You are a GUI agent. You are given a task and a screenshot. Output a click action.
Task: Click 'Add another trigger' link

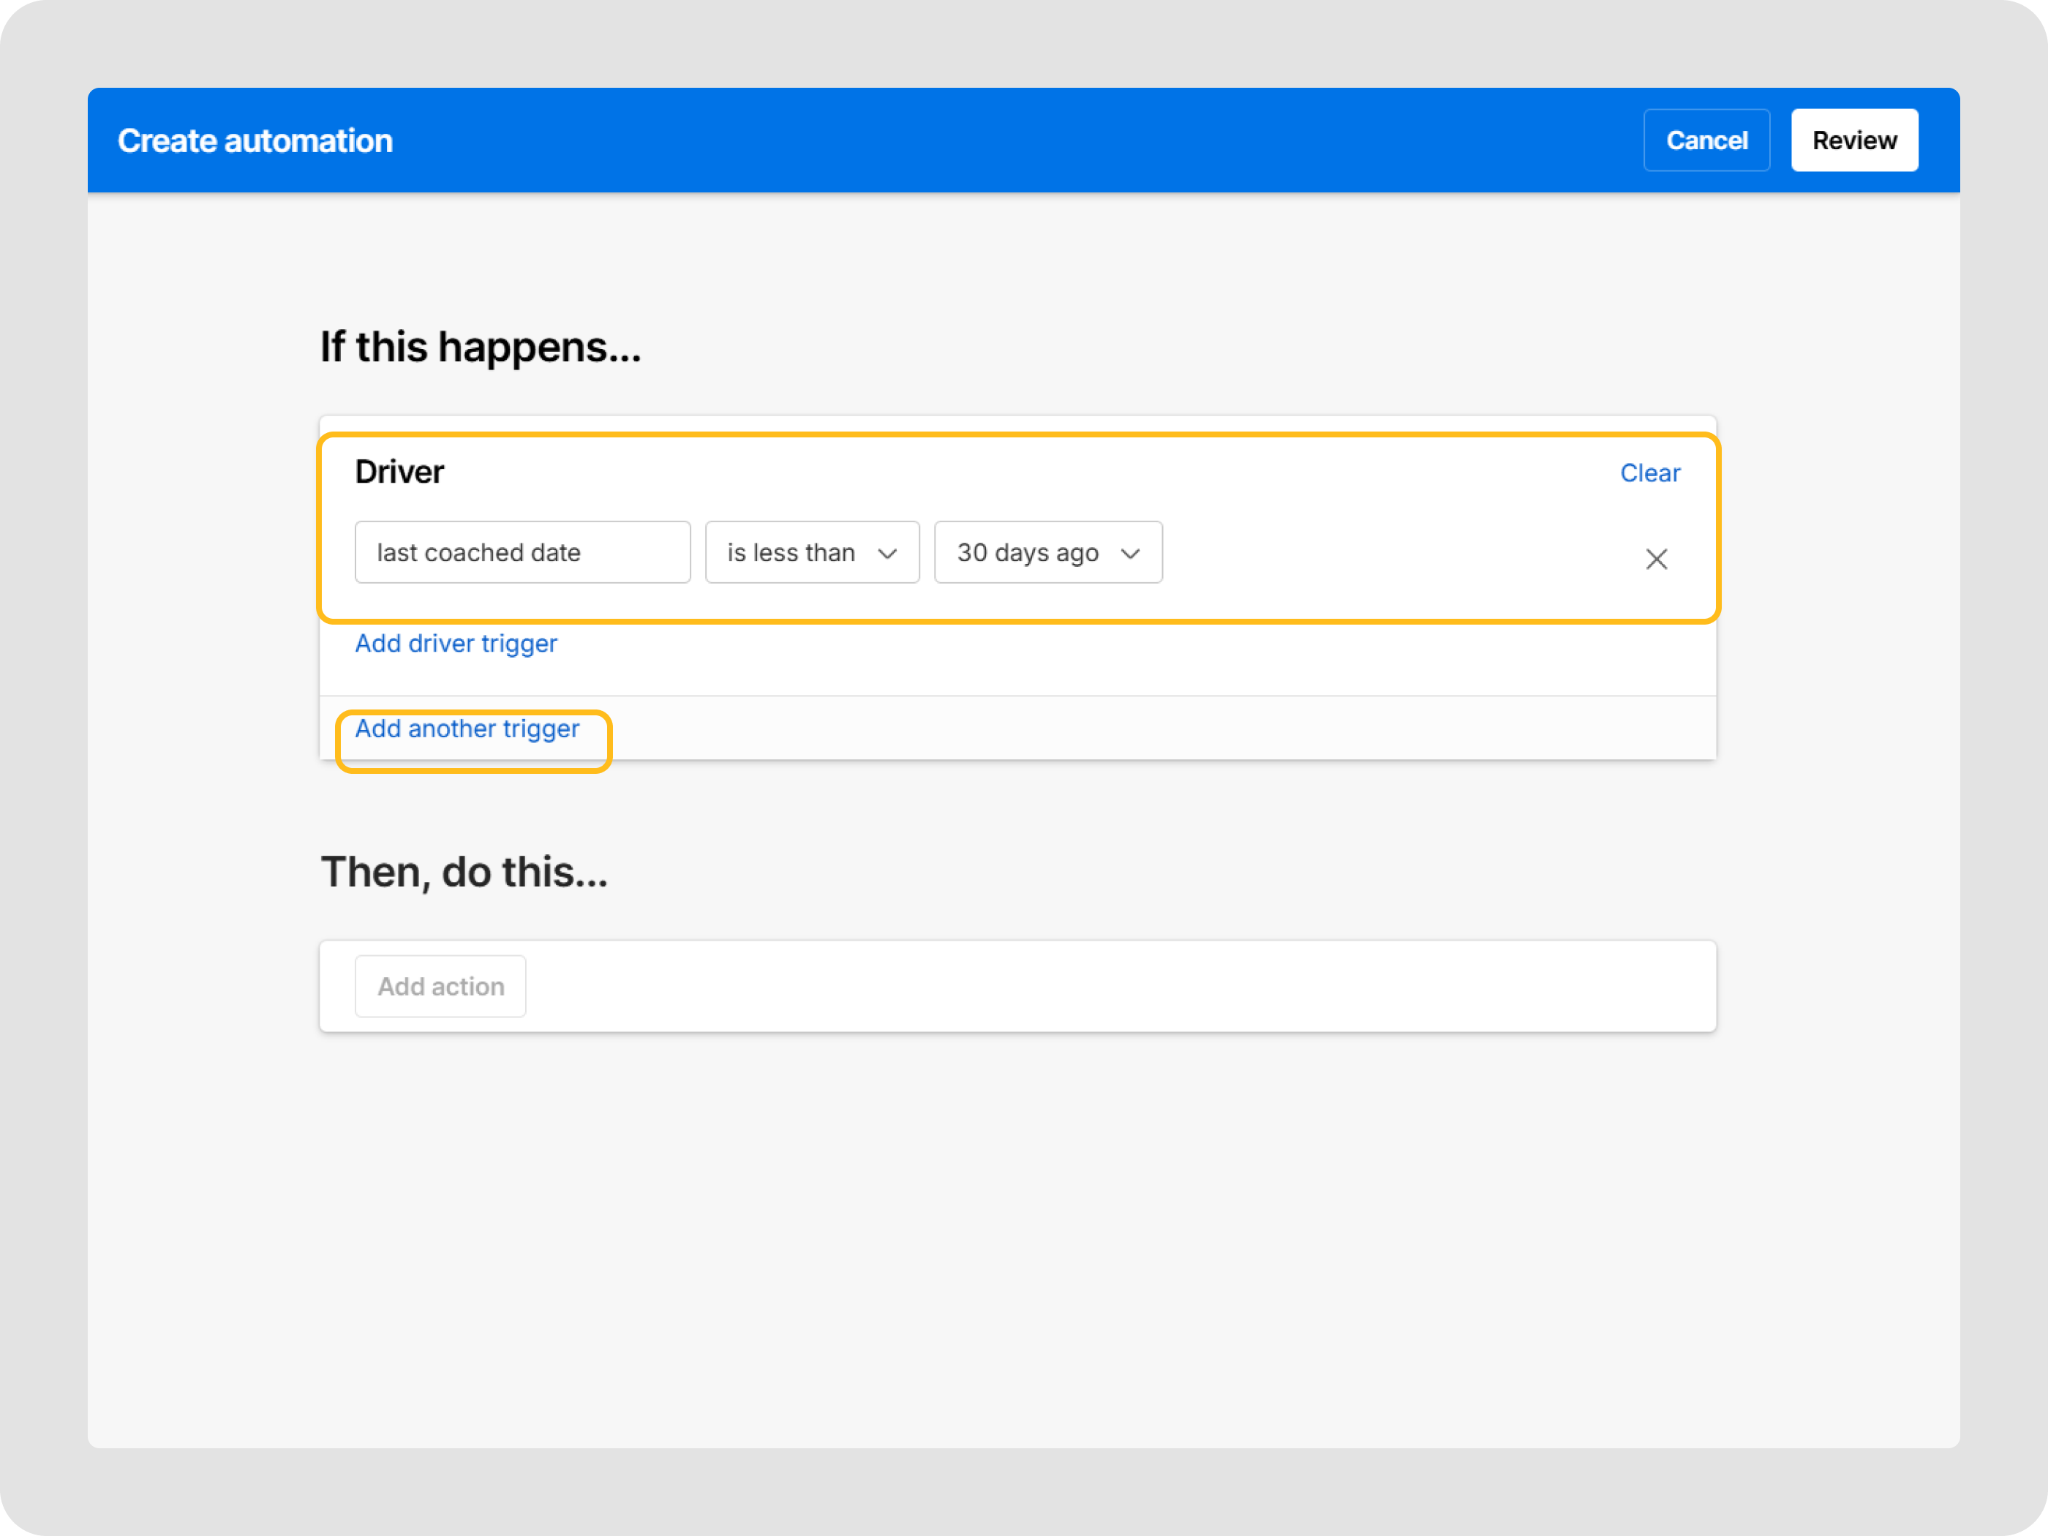pos(467,729)
